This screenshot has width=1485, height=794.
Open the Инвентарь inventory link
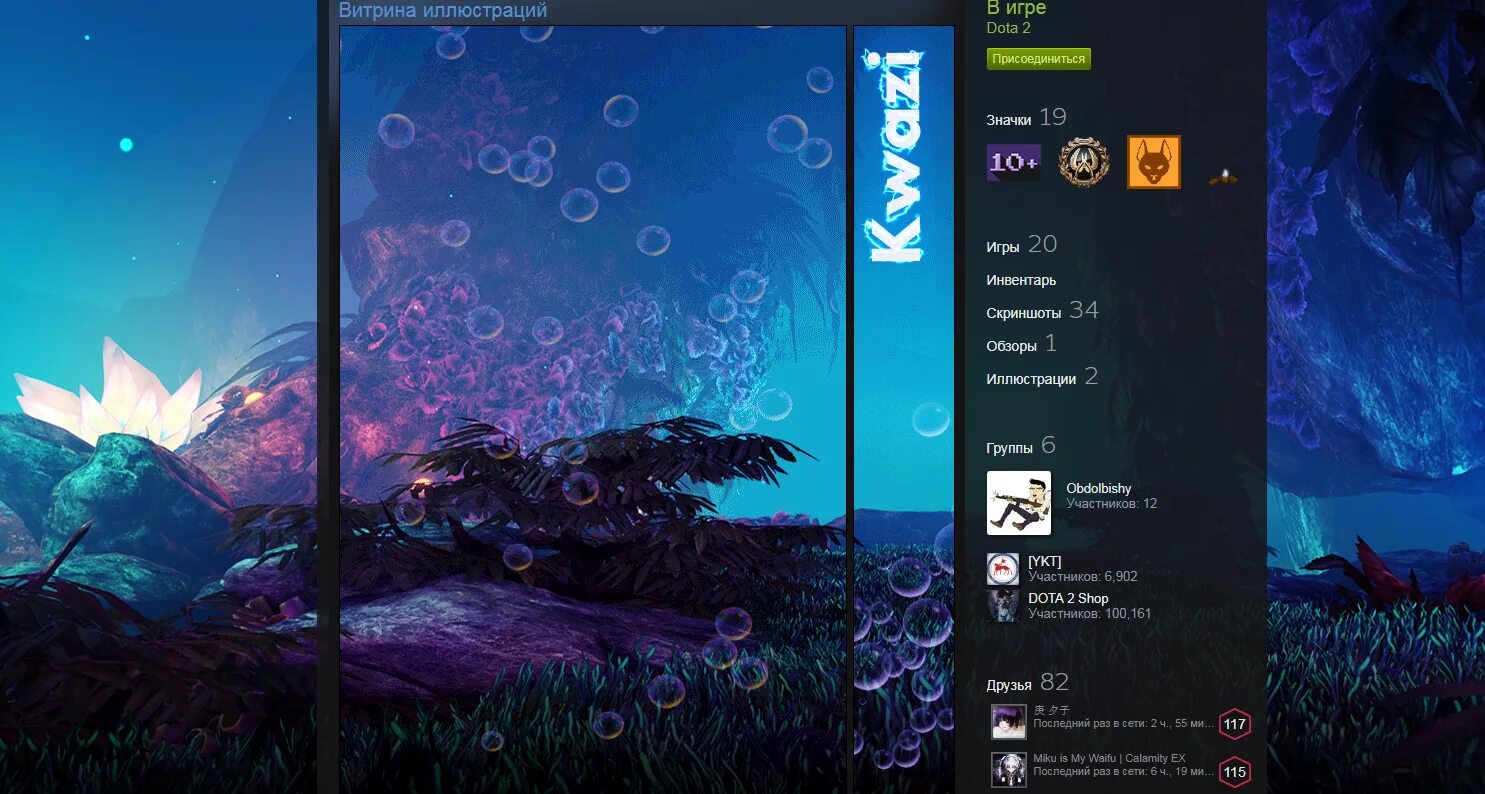1021,280
